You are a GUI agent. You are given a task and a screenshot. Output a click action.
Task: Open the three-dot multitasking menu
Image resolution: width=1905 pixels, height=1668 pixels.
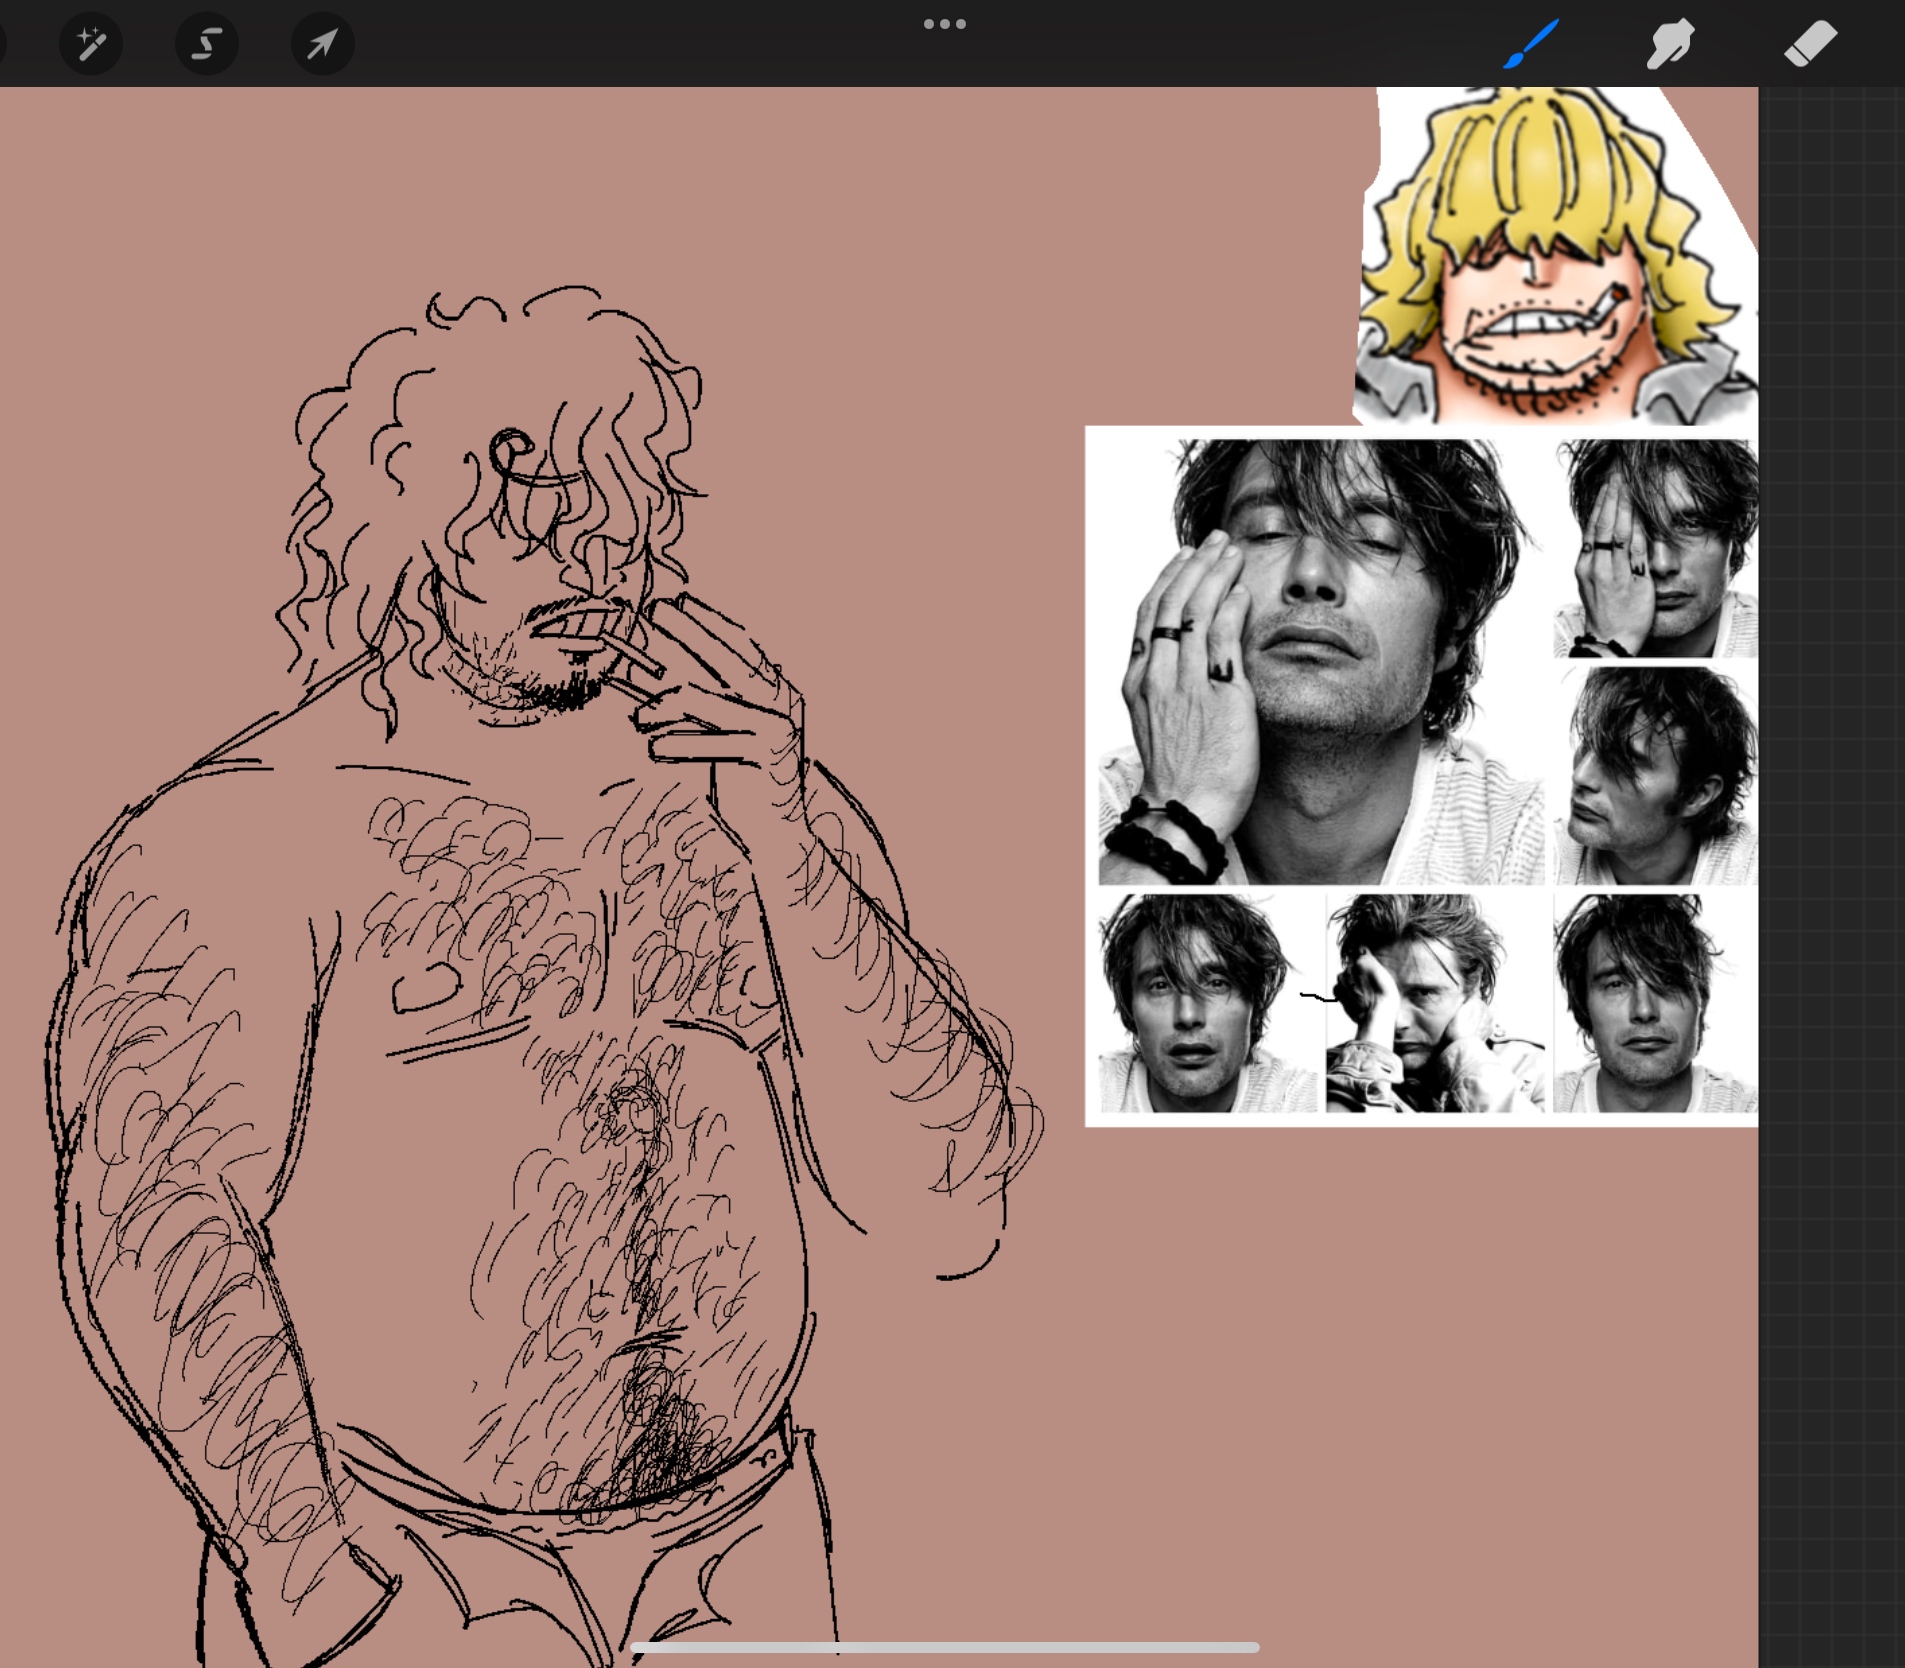pos(944,24)
